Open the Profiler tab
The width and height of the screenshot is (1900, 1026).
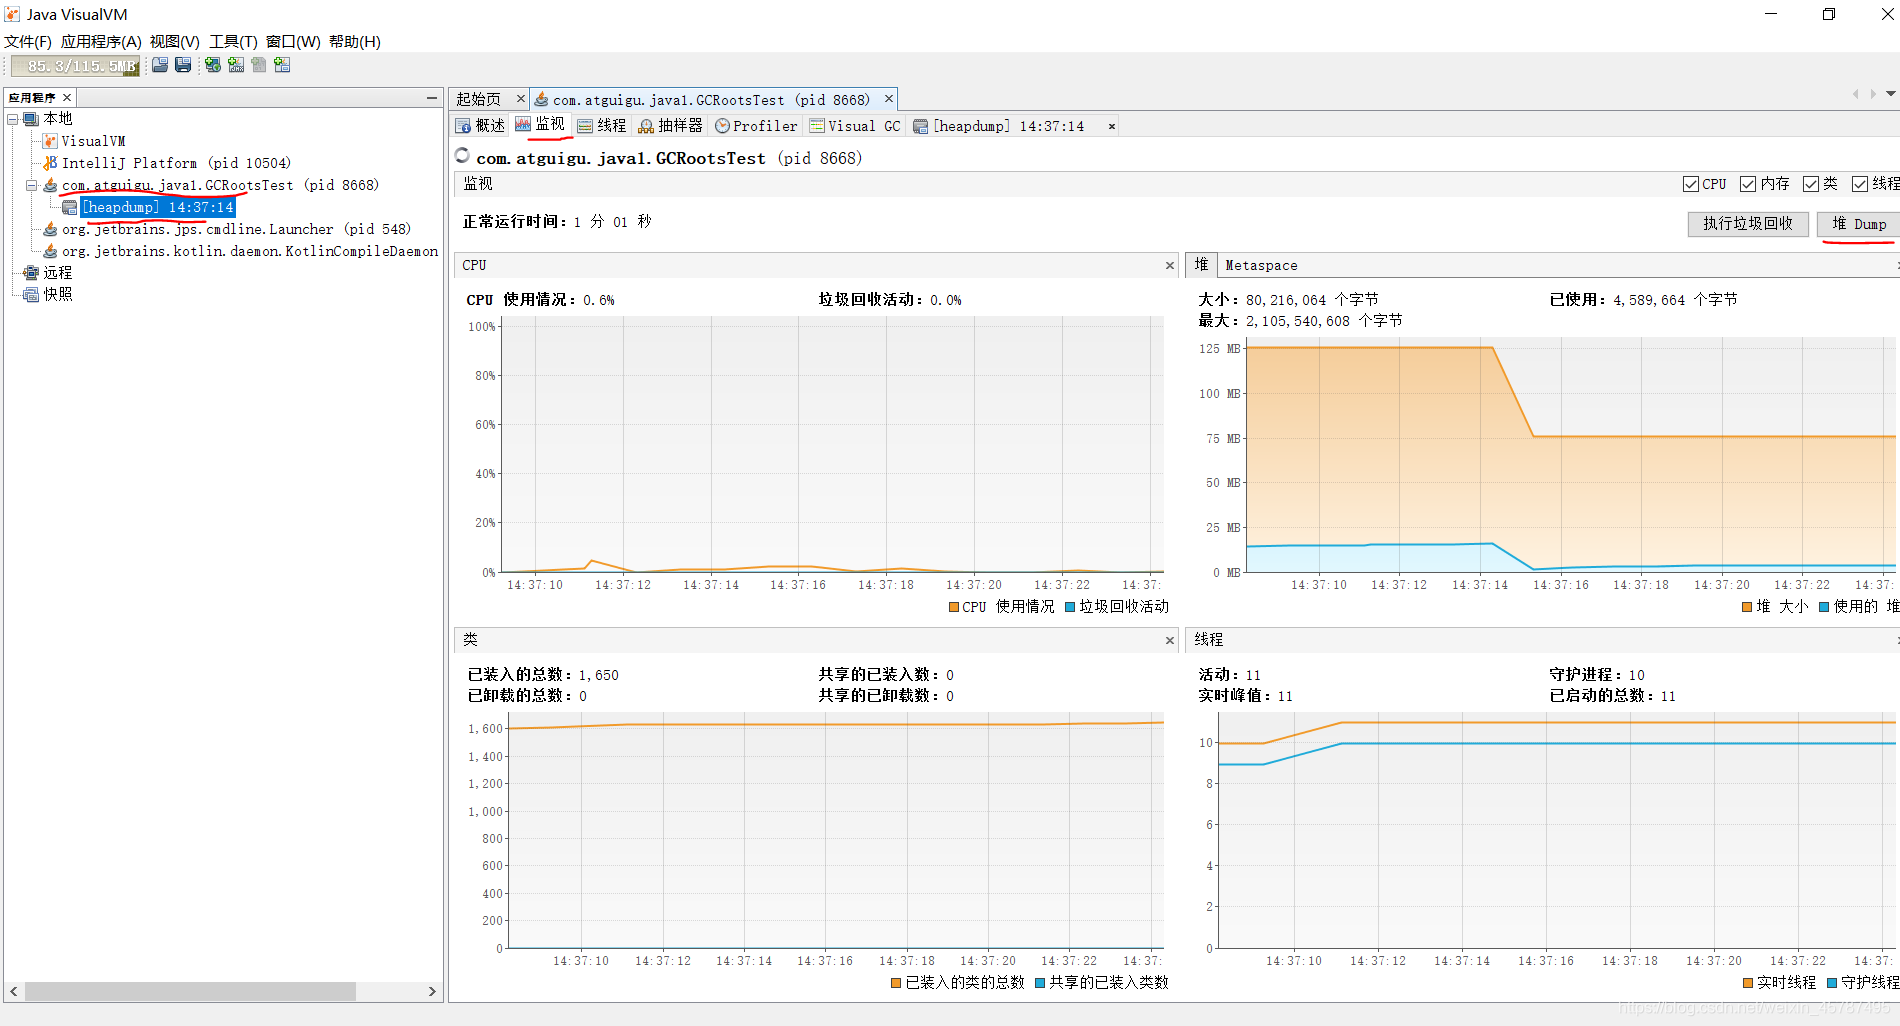tap(756, 125)
